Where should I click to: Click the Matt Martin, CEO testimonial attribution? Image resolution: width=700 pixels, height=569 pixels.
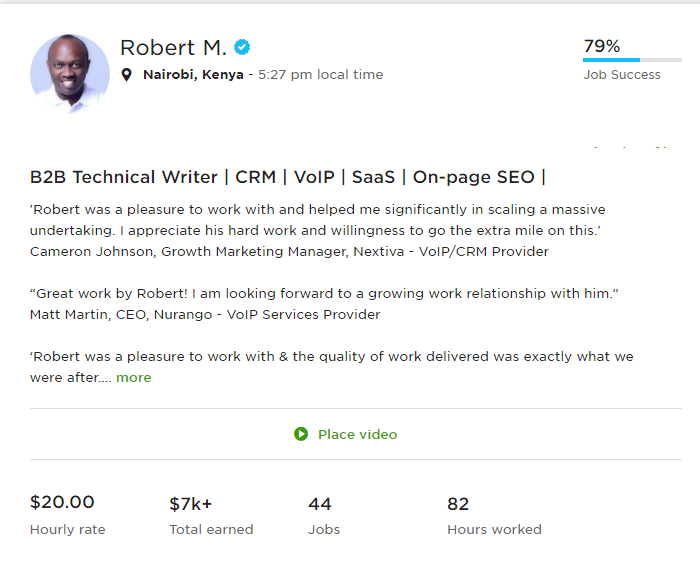tap(205, 315)
